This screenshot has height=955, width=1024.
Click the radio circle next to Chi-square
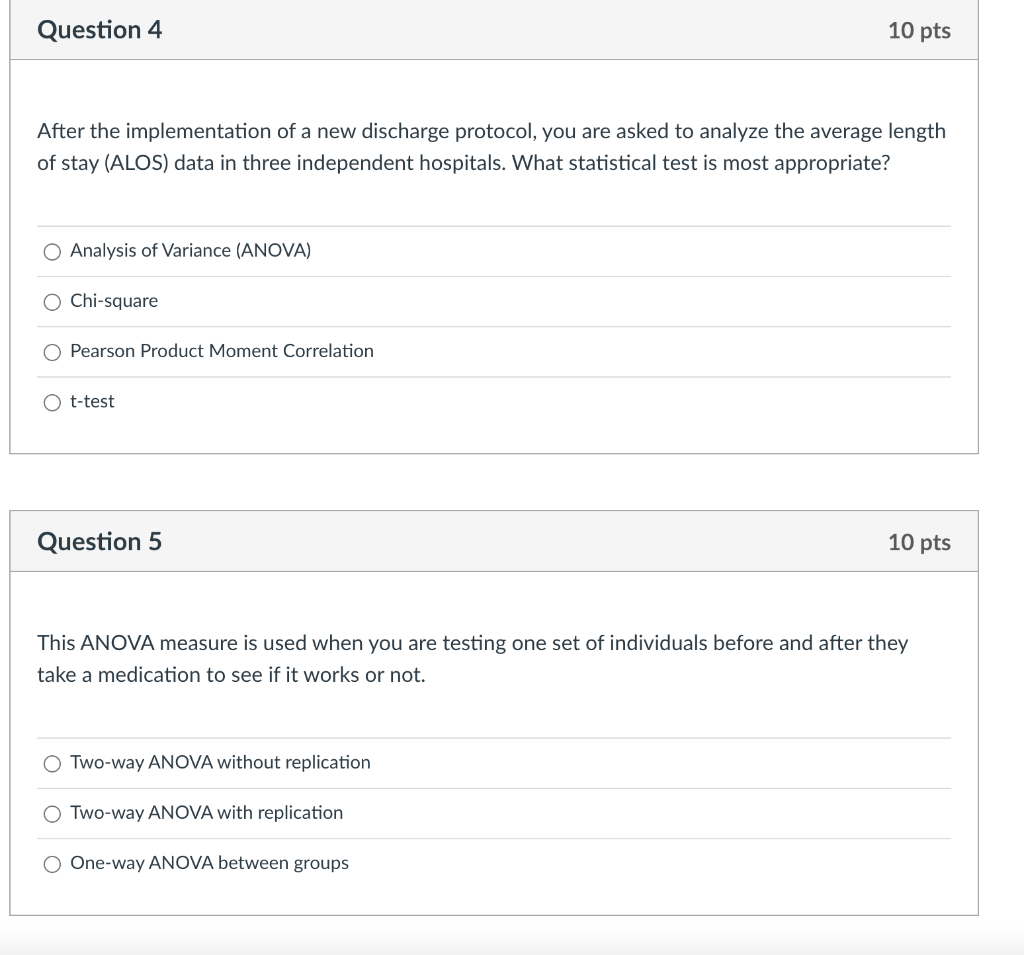coord(52,301)
